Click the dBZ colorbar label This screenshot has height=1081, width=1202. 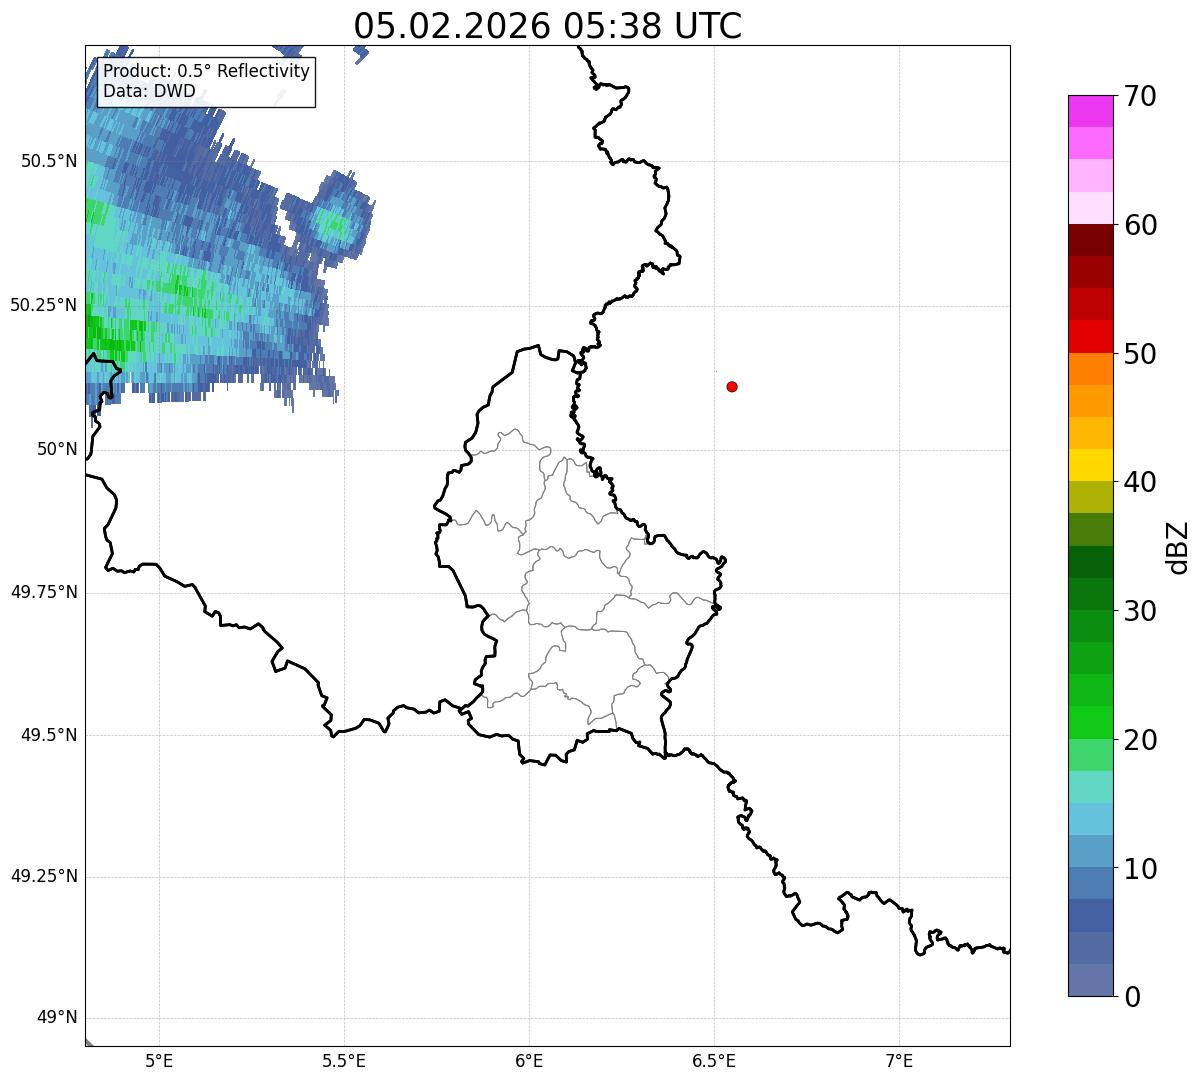pyautogui.click(x=1178, y=547)
